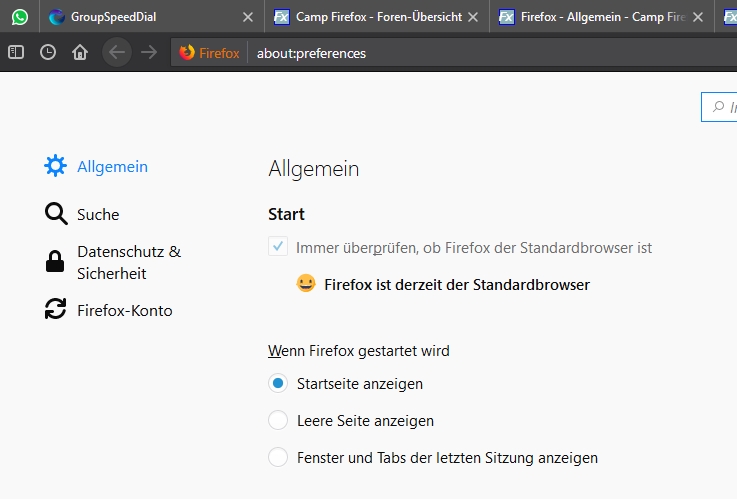Navigate back with the arrow button

pos(117,53)
